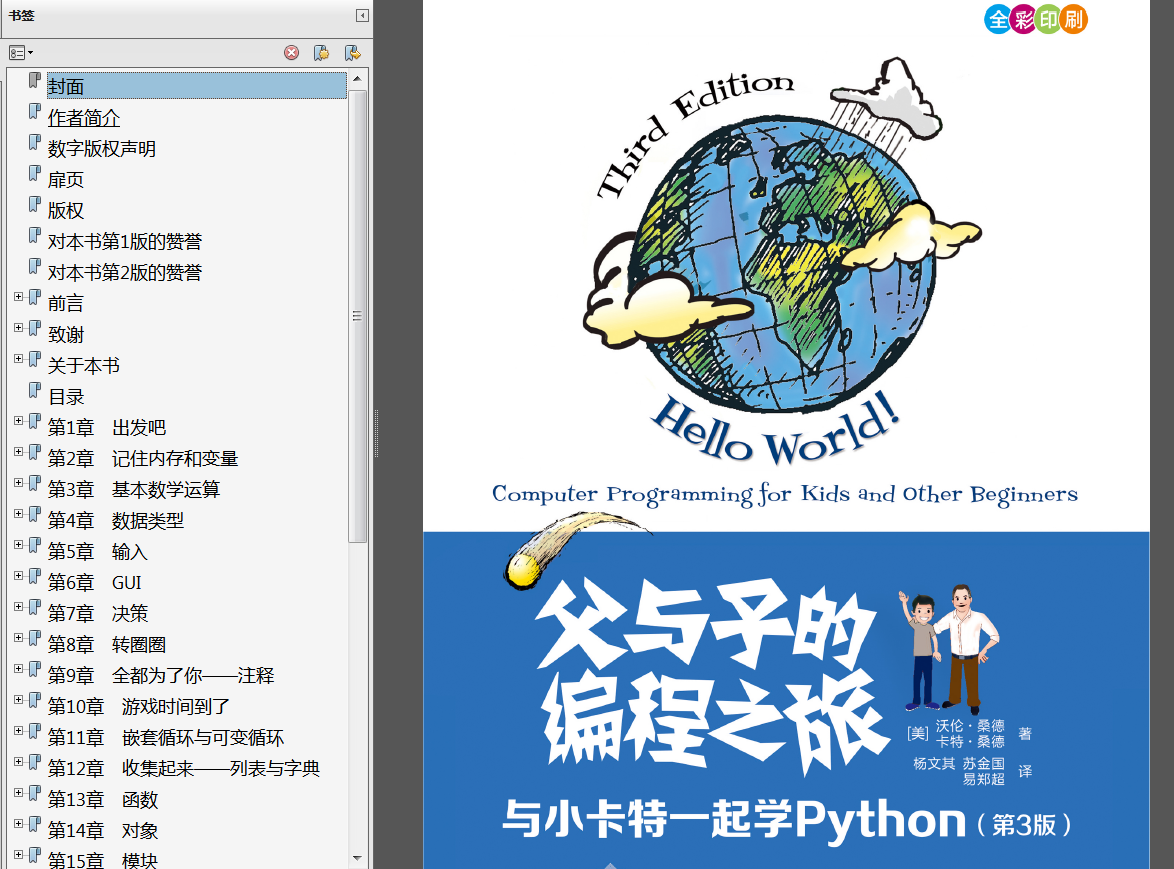Screen dimensions: 1174x869
Task: Click the bookmark icon beside 目录
Action: [x=34, y=390]
